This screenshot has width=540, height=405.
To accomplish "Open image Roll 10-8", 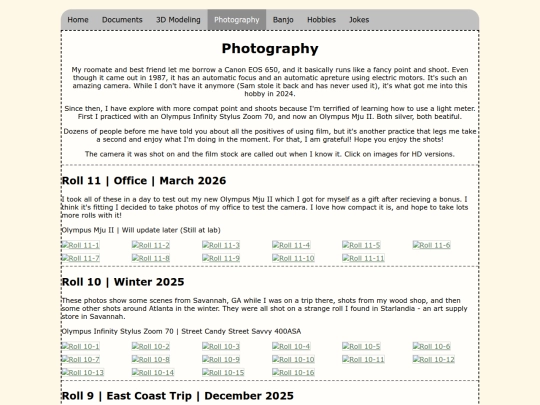I will (x=151, y=360).
